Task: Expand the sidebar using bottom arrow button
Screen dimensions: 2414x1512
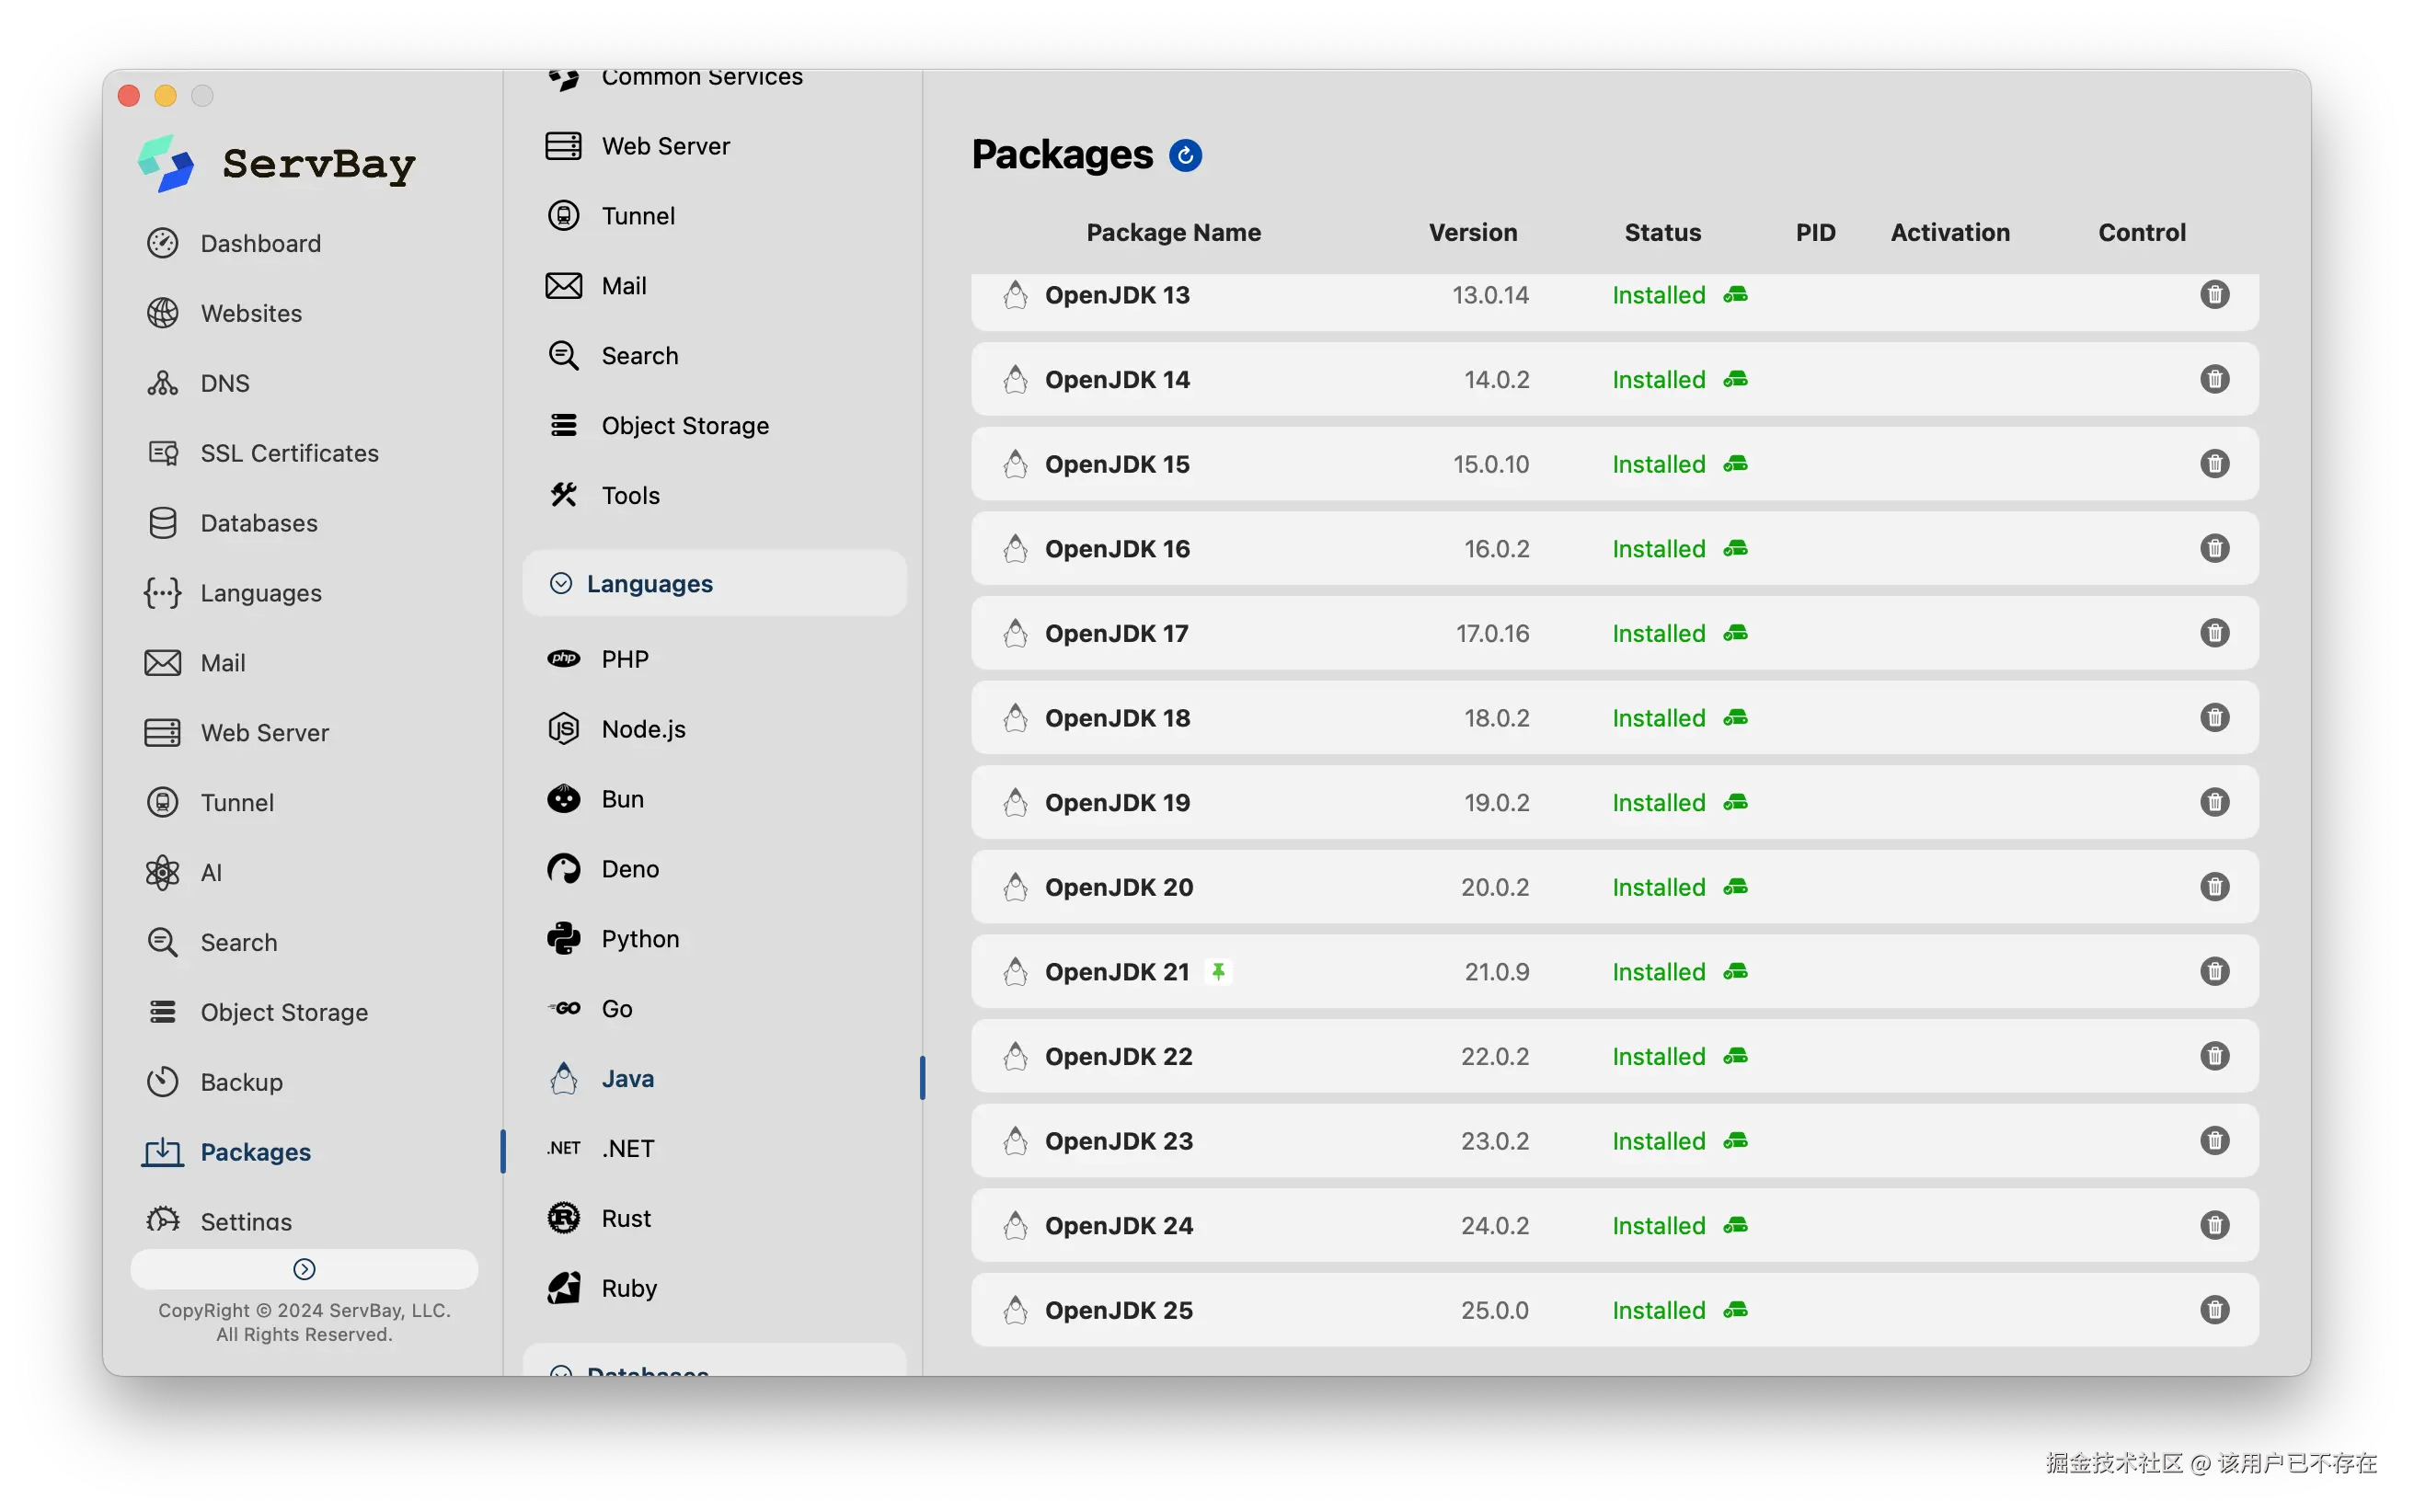Action: (304, 1269)
